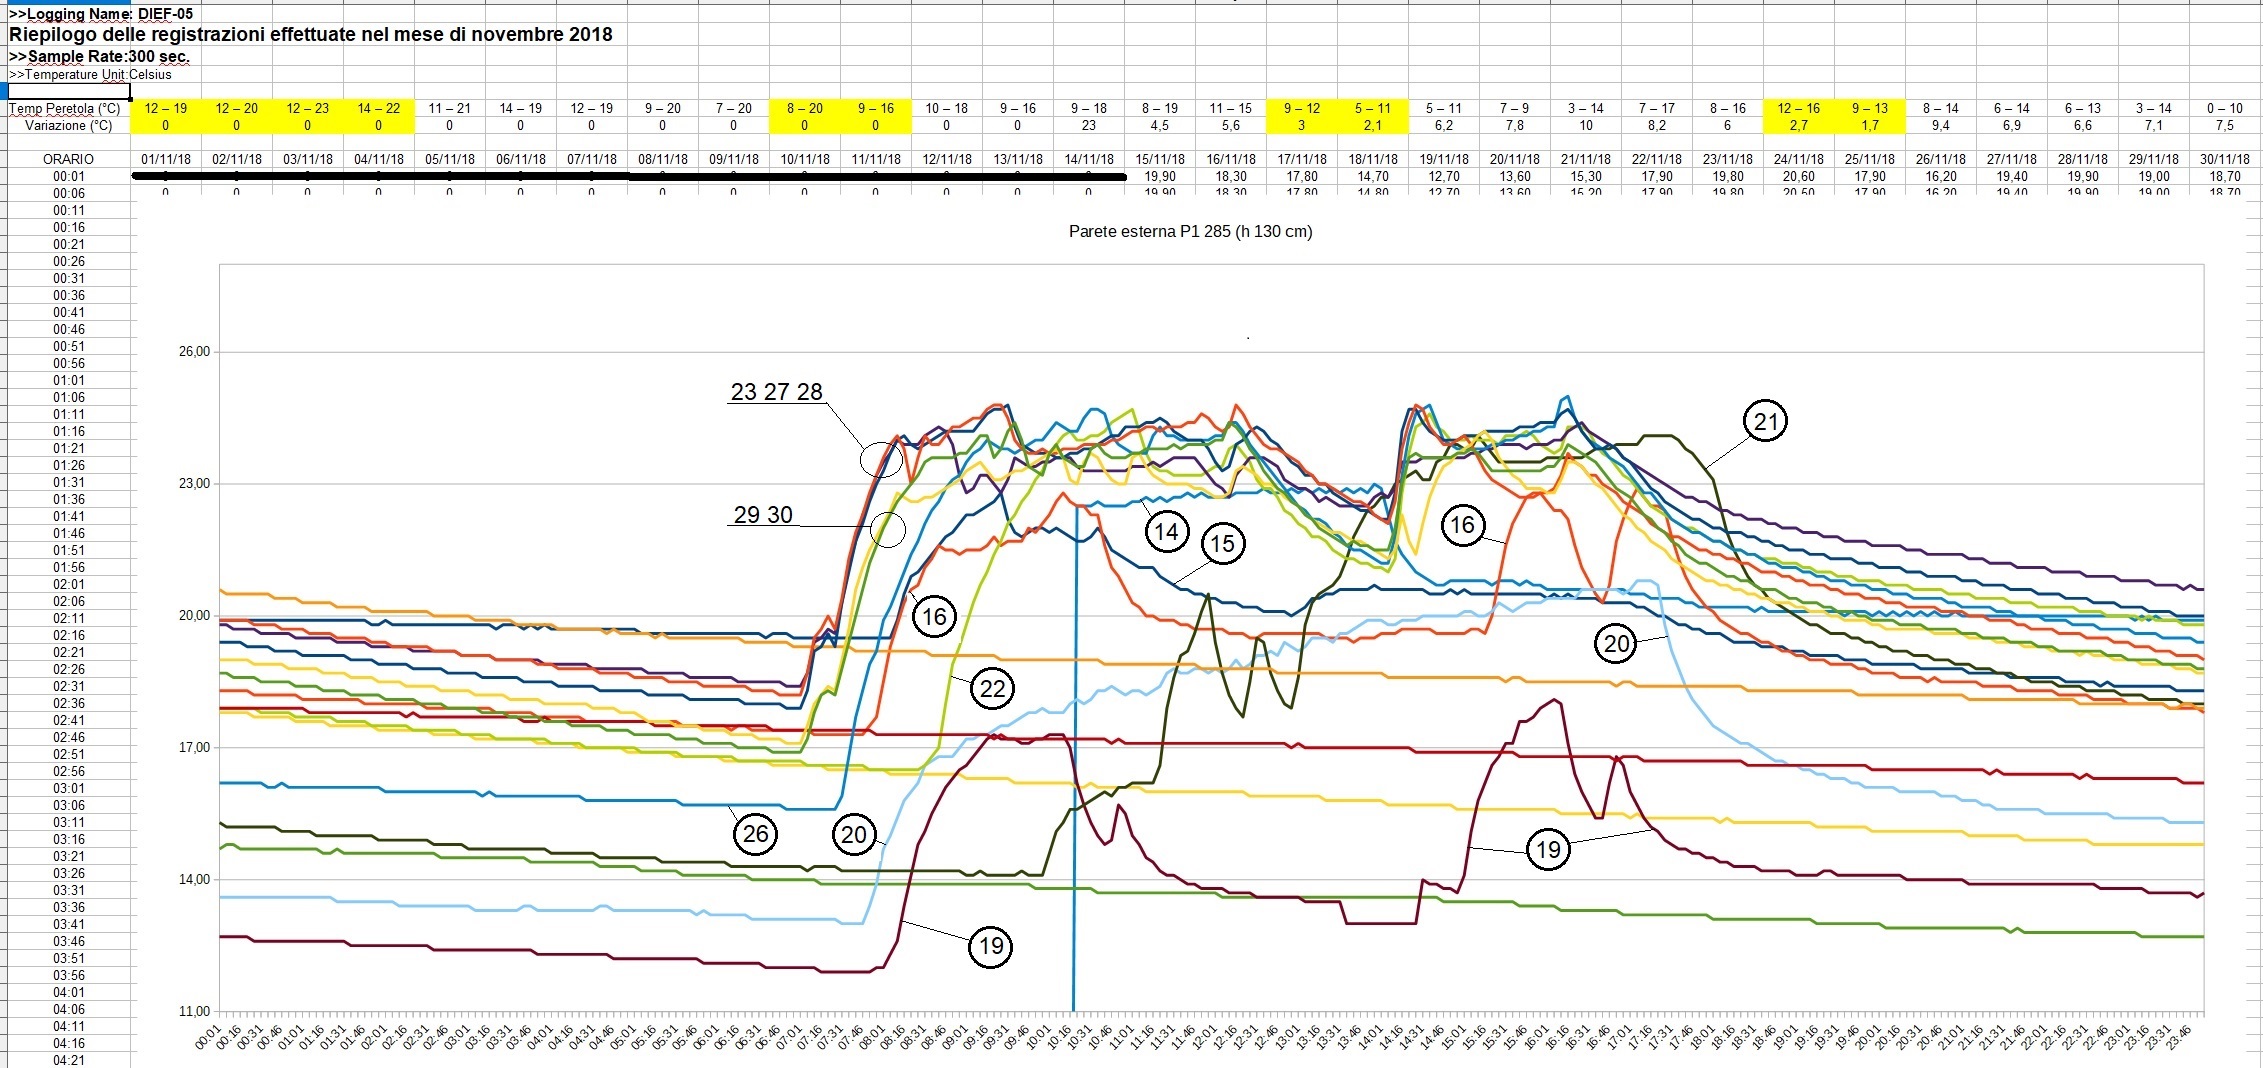Screen dimensions: 2263x1068
Task: Click the 14/11/18 date column header
Action: point(1088,159)
